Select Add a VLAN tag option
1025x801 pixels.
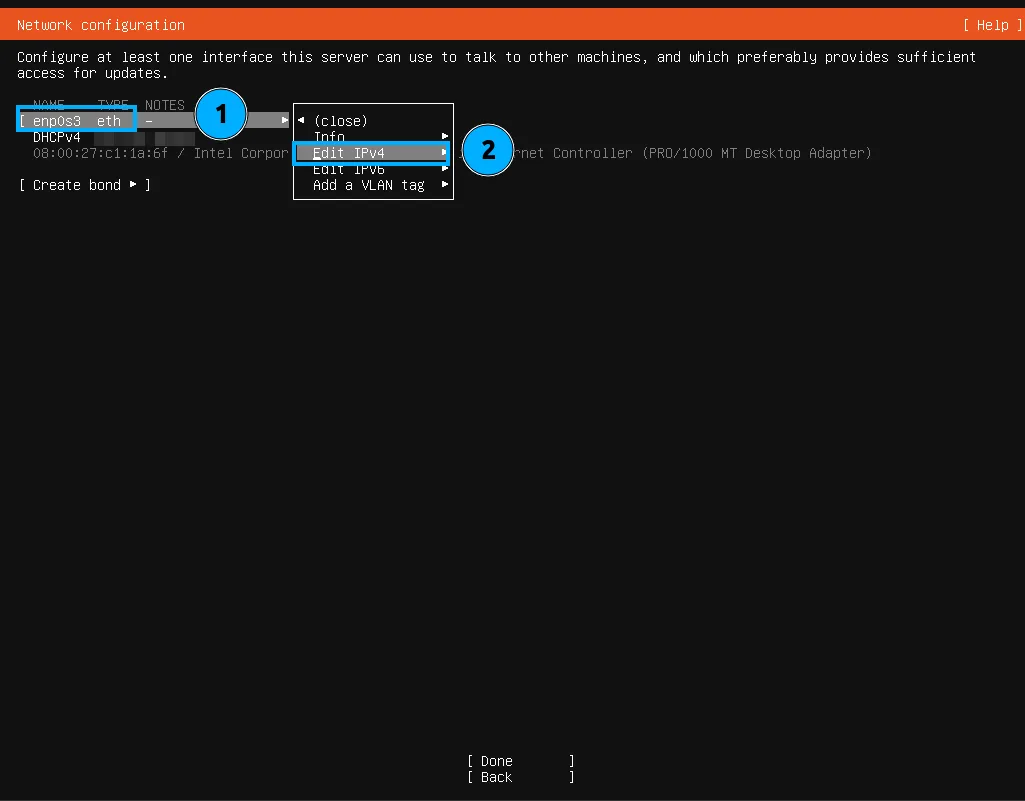[x=368, y=185]
